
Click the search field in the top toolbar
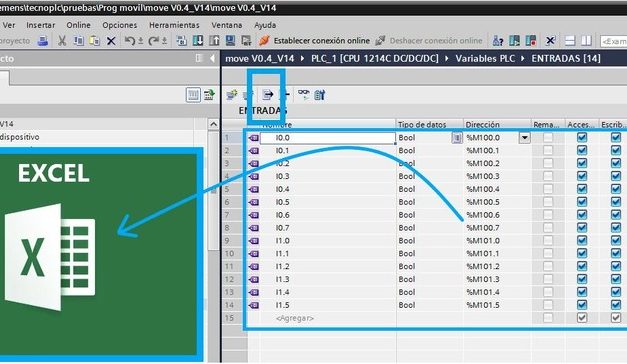[613, 41]
